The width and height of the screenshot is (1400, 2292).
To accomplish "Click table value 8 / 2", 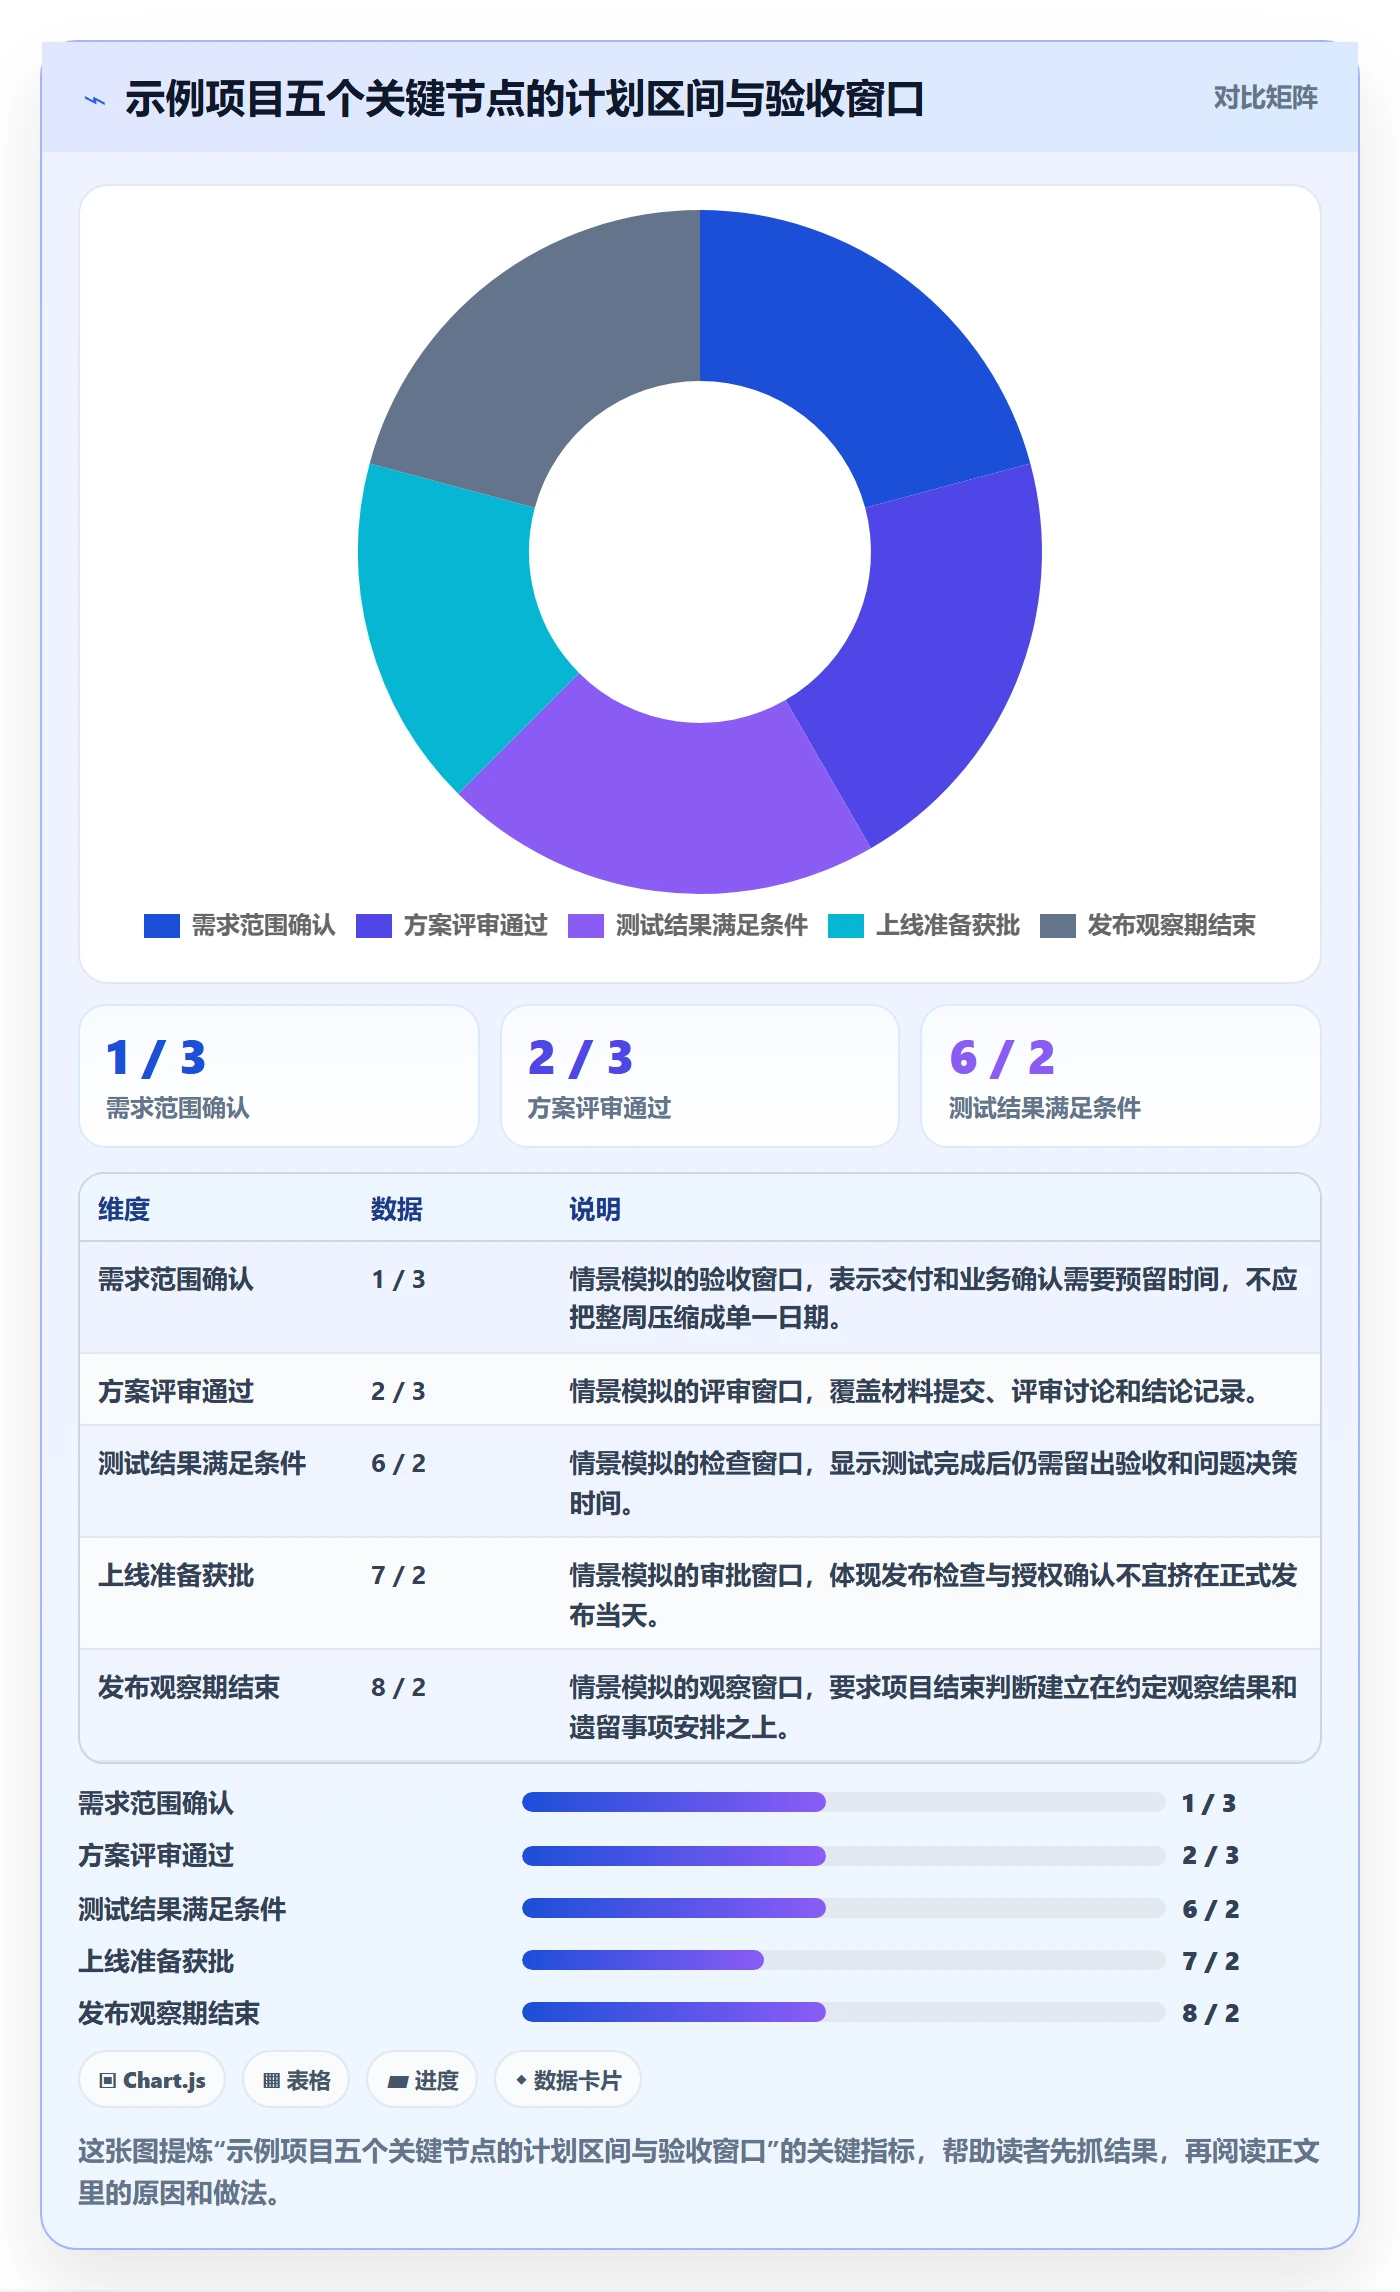I will click(x=399, y=1687).
